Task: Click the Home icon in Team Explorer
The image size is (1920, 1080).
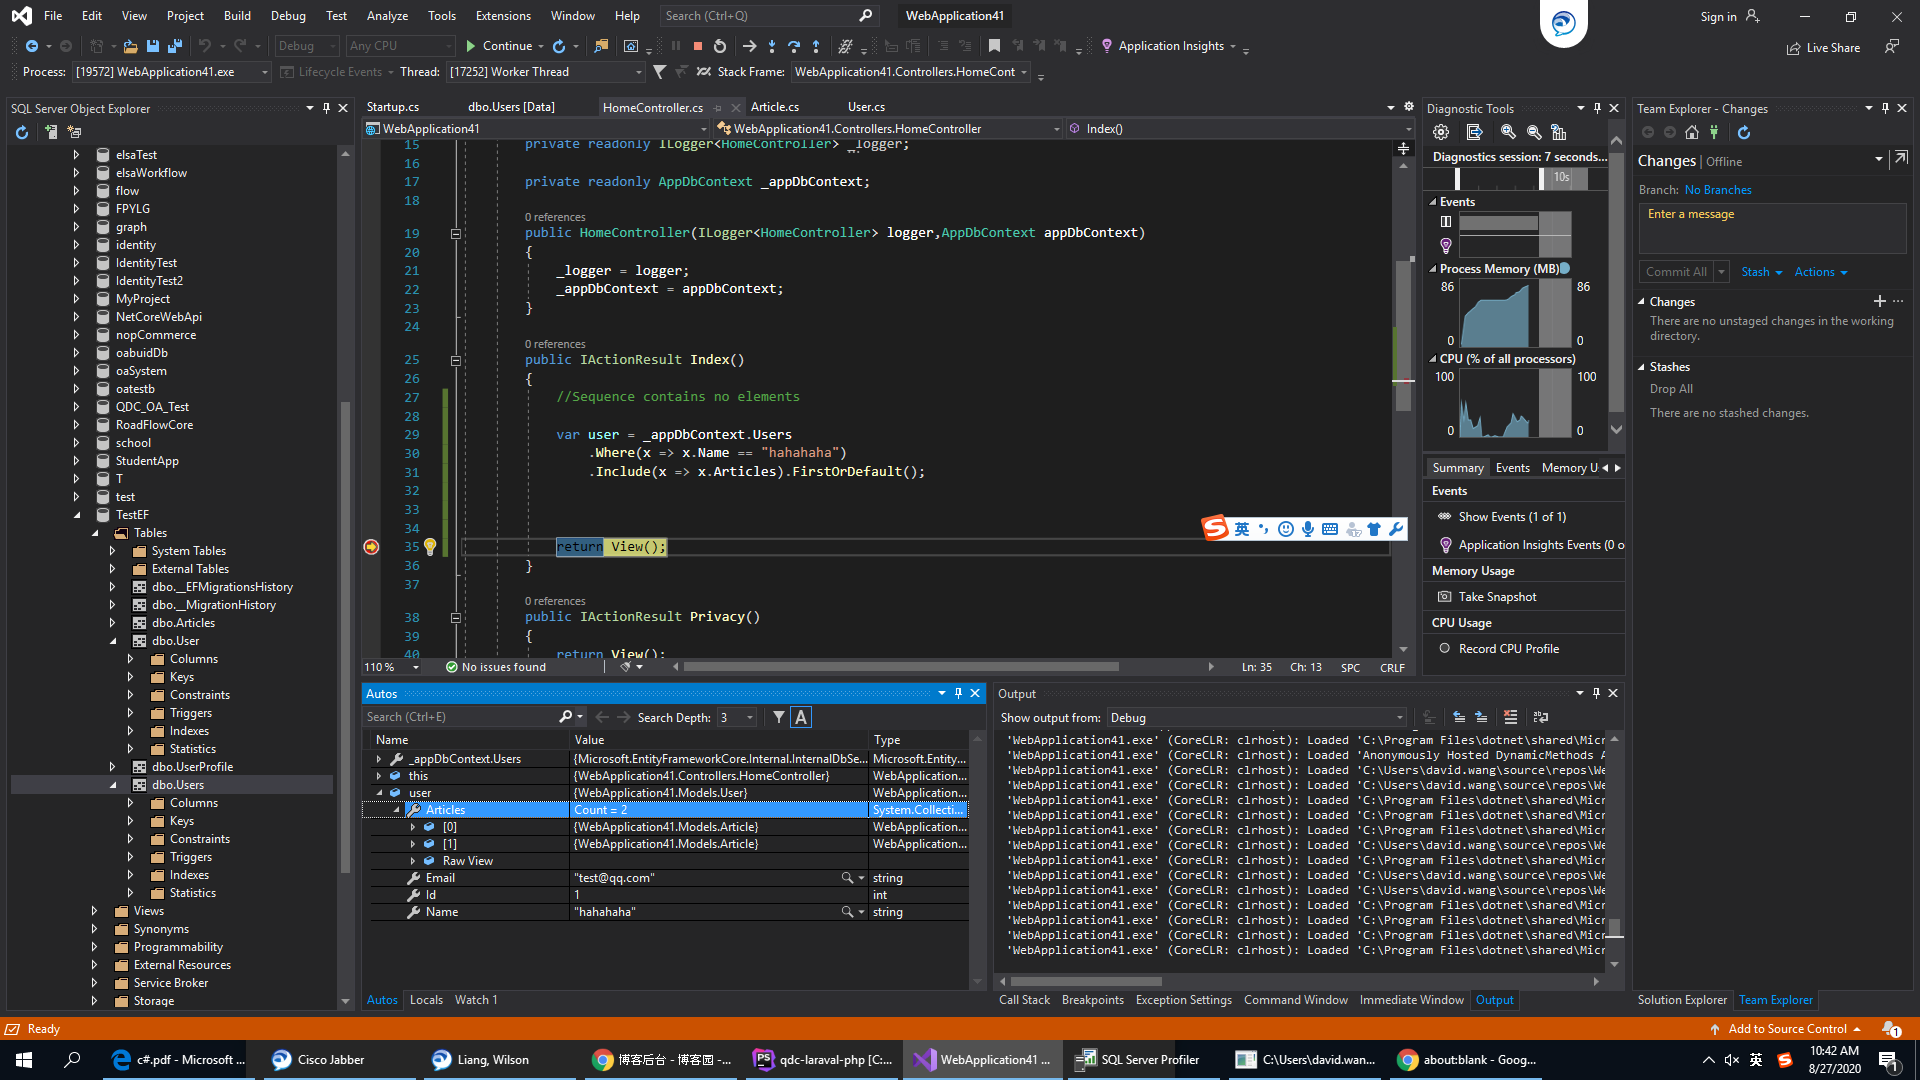Action: pos(1692,132)
